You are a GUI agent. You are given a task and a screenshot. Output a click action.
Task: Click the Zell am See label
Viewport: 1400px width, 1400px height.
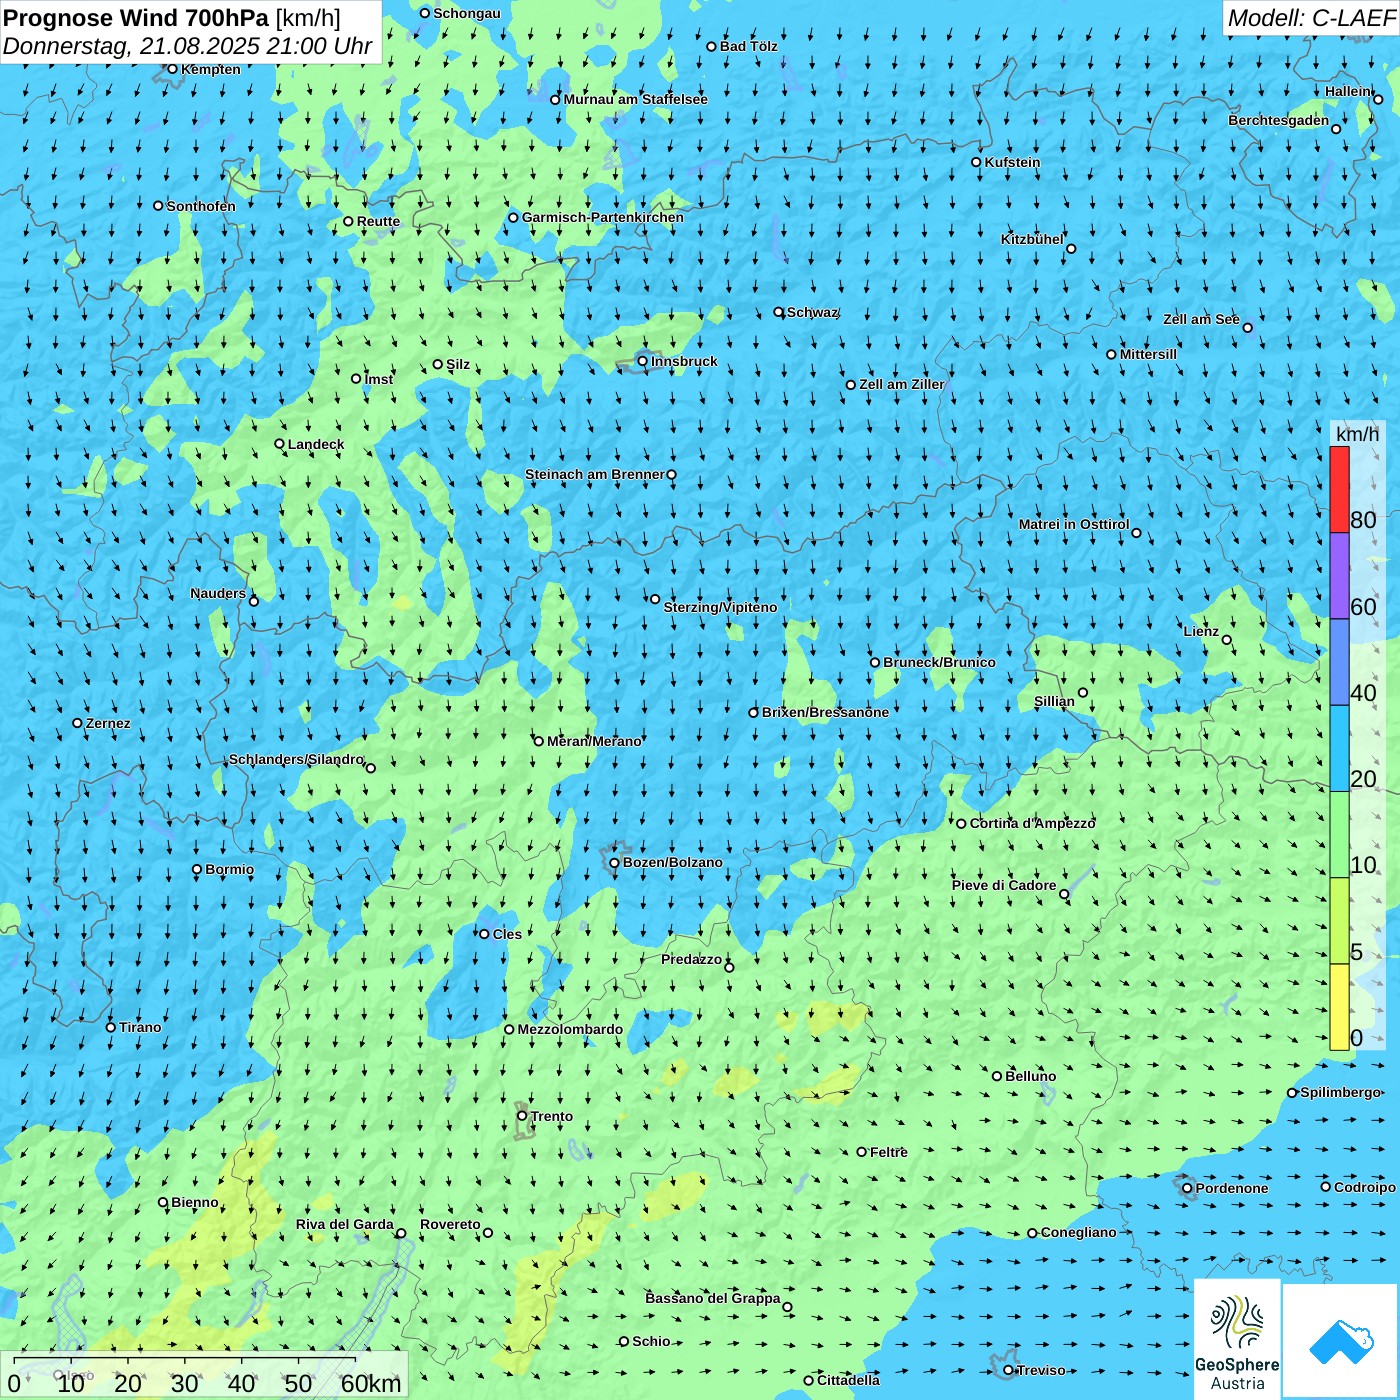[1201, 319]
